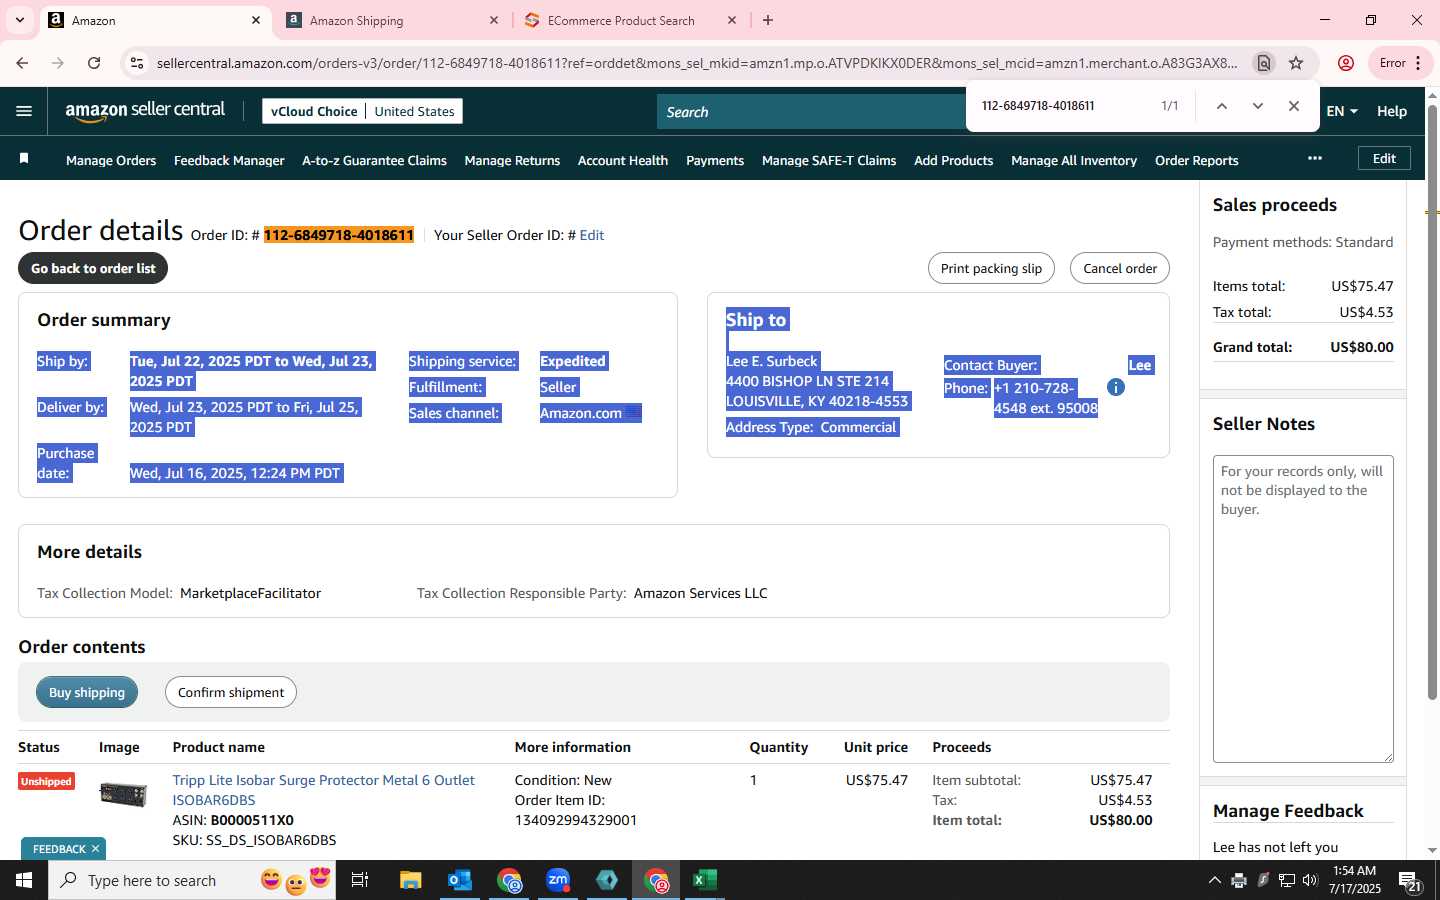Dismiss the FEEDBACK badge
1440x900 pixels.
[95, 849]
